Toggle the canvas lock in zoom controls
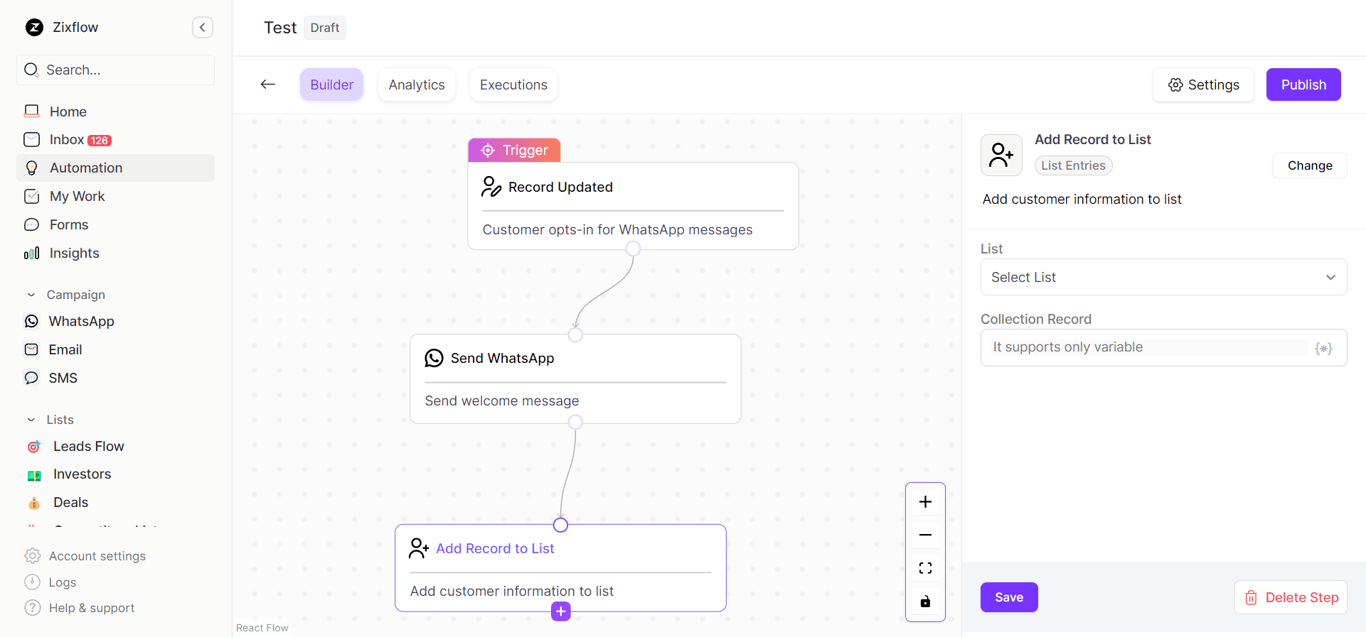 [x=925, y=601]
